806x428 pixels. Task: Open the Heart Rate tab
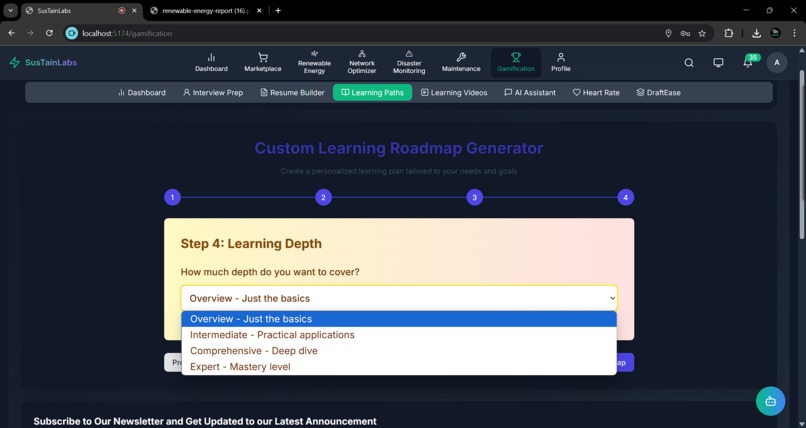[x=596, y=92]
